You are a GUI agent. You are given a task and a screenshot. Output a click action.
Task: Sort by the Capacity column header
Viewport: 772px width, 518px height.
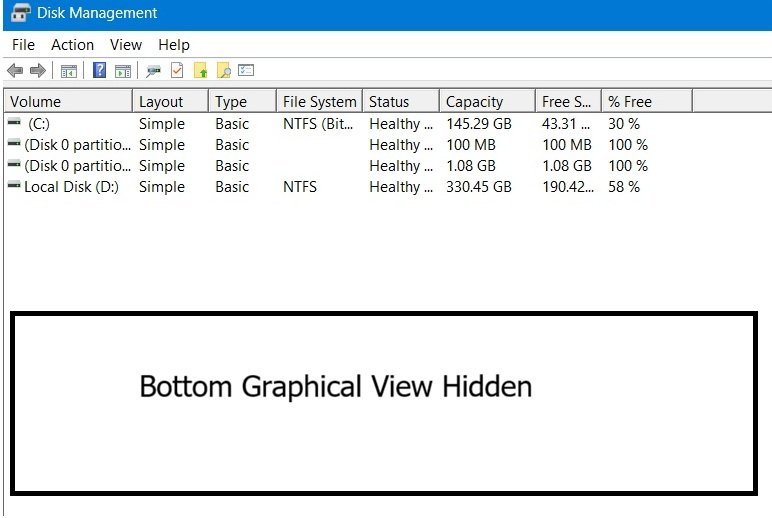pyautogui.click(x=487, y=101)
